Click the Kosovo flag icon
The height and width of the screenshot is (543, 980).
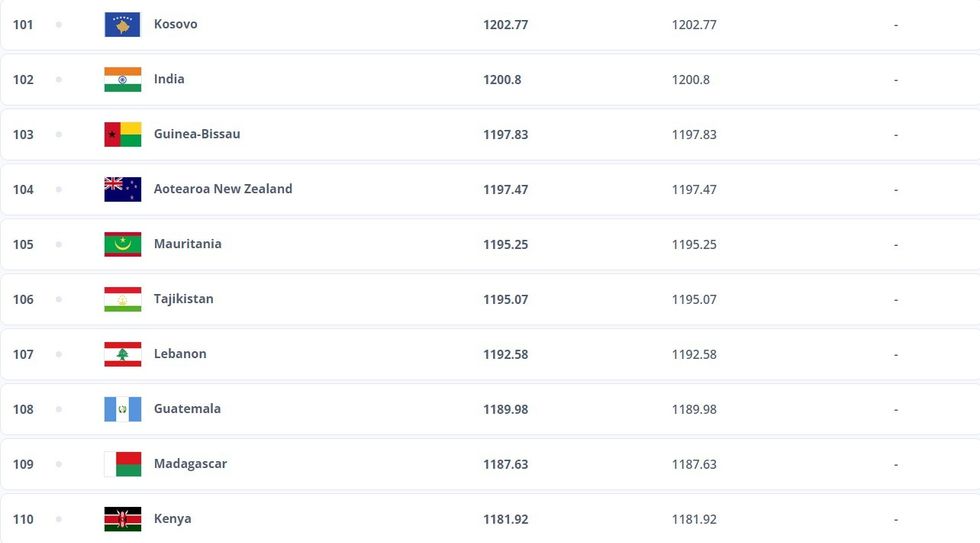point(122,24)
